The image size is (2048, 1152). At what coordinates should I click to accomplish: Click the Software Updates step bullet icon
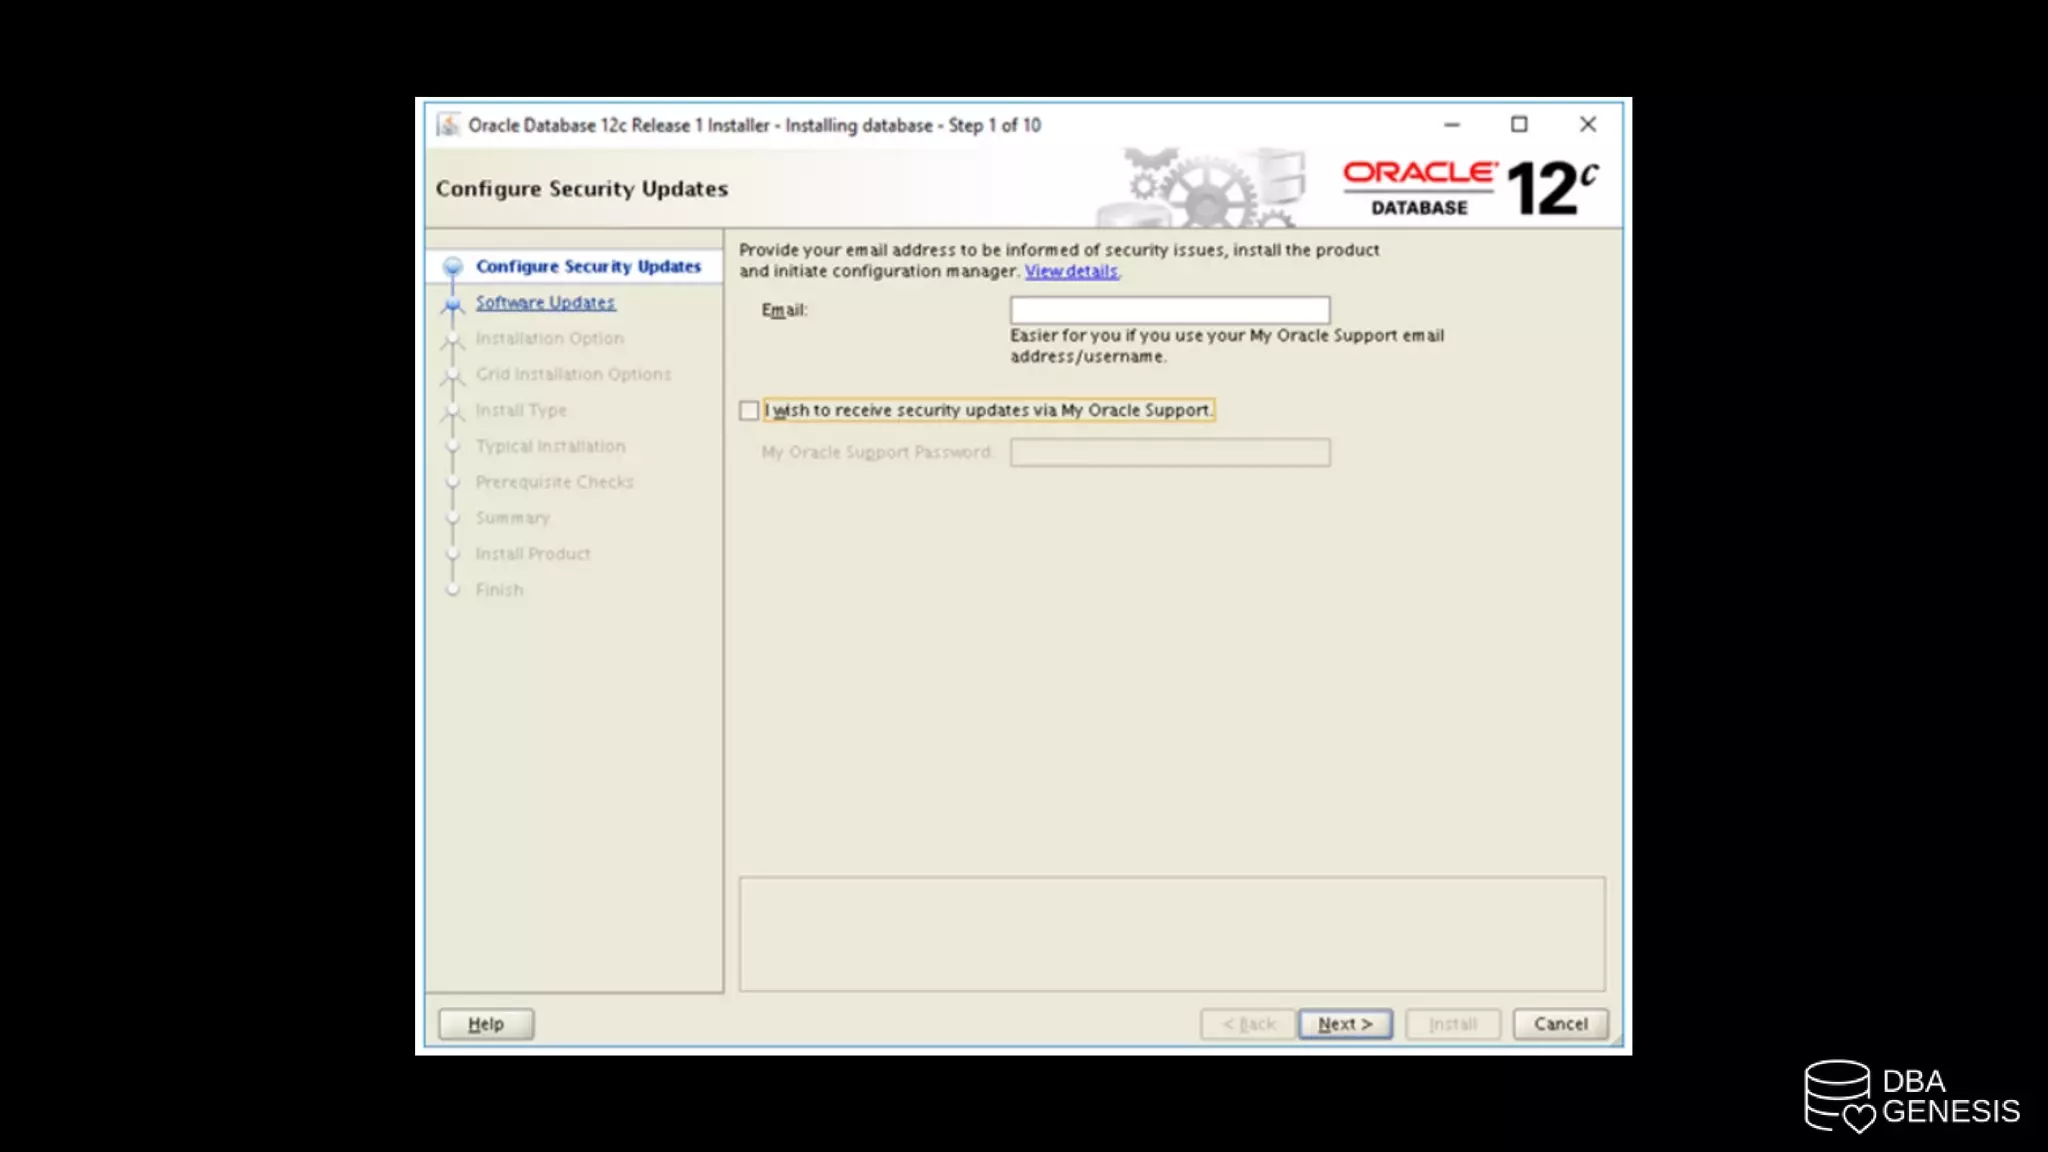pos(453,304)
